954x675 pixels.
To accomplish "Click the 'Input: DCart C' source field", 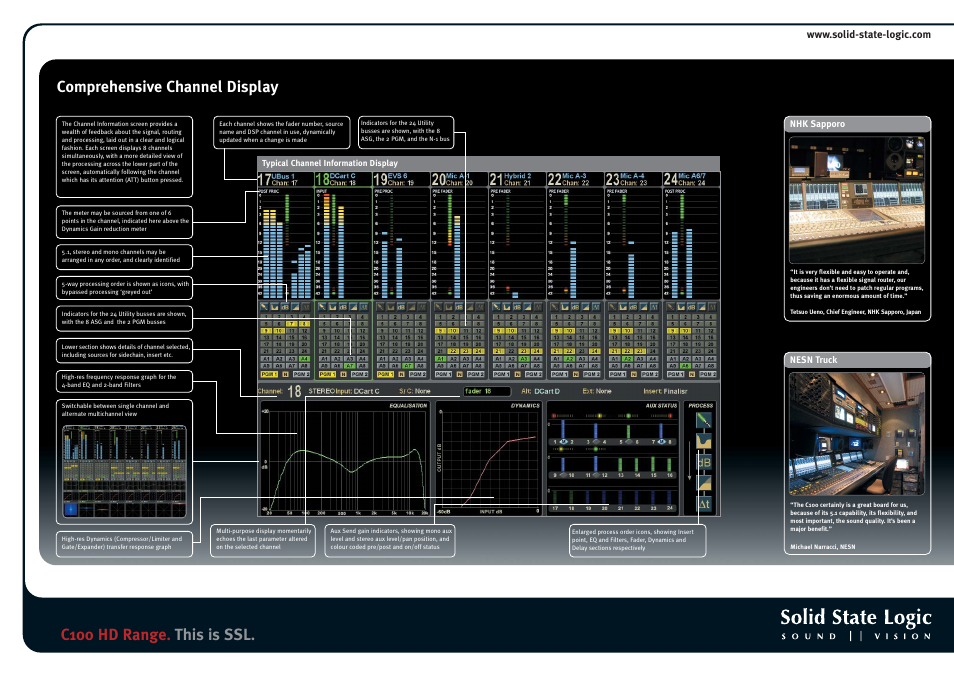I will pyautogui.click(x=357, y=391).
